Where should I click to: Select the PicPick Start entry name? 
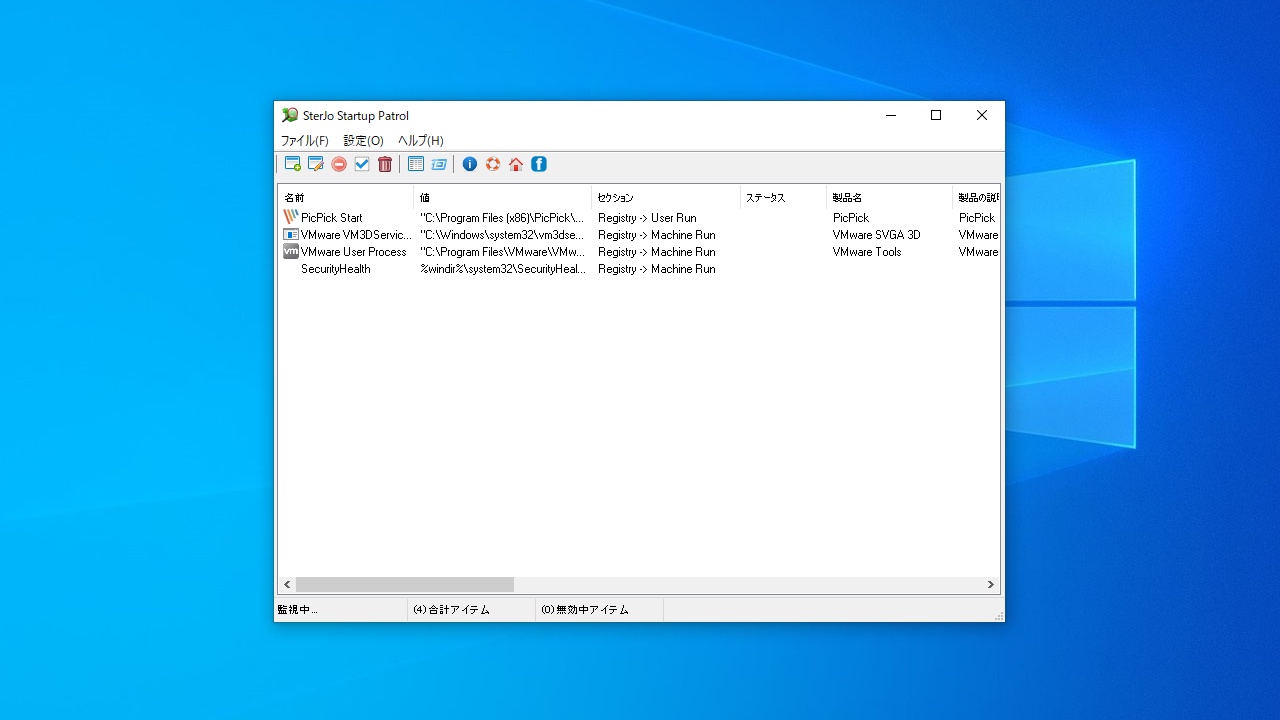pyautogui.click(x=332, y=218)
